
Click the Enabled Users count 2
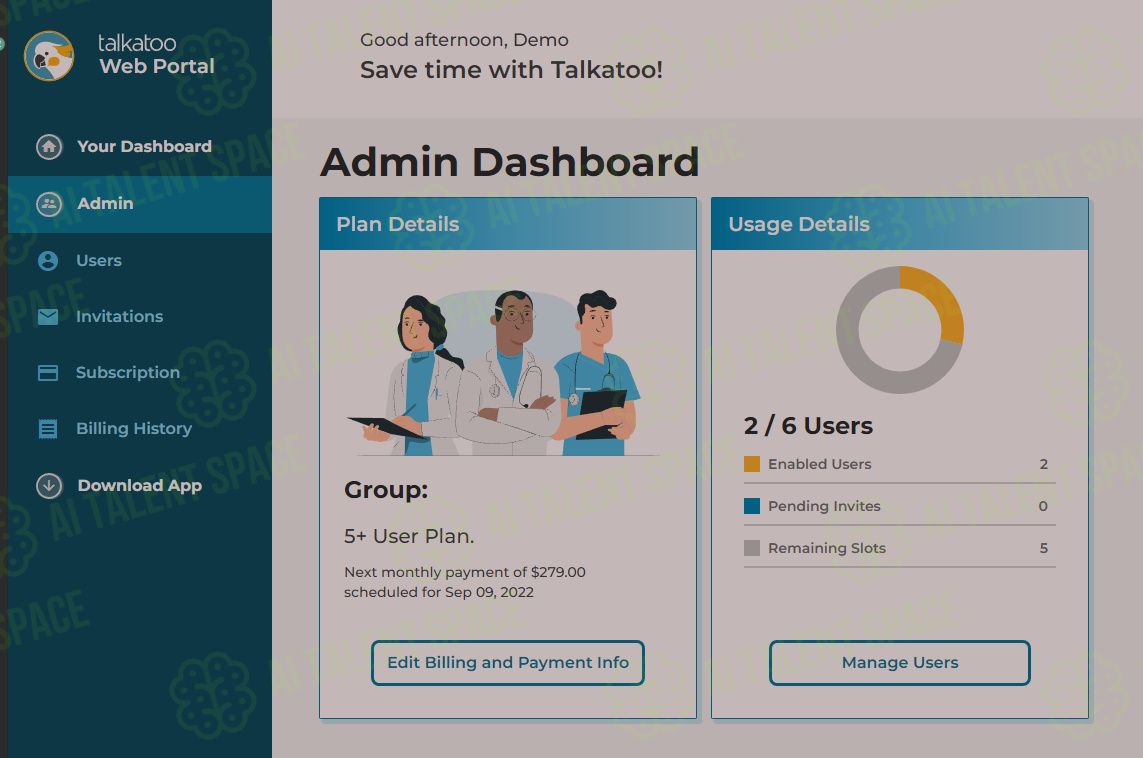point(1043,464)
